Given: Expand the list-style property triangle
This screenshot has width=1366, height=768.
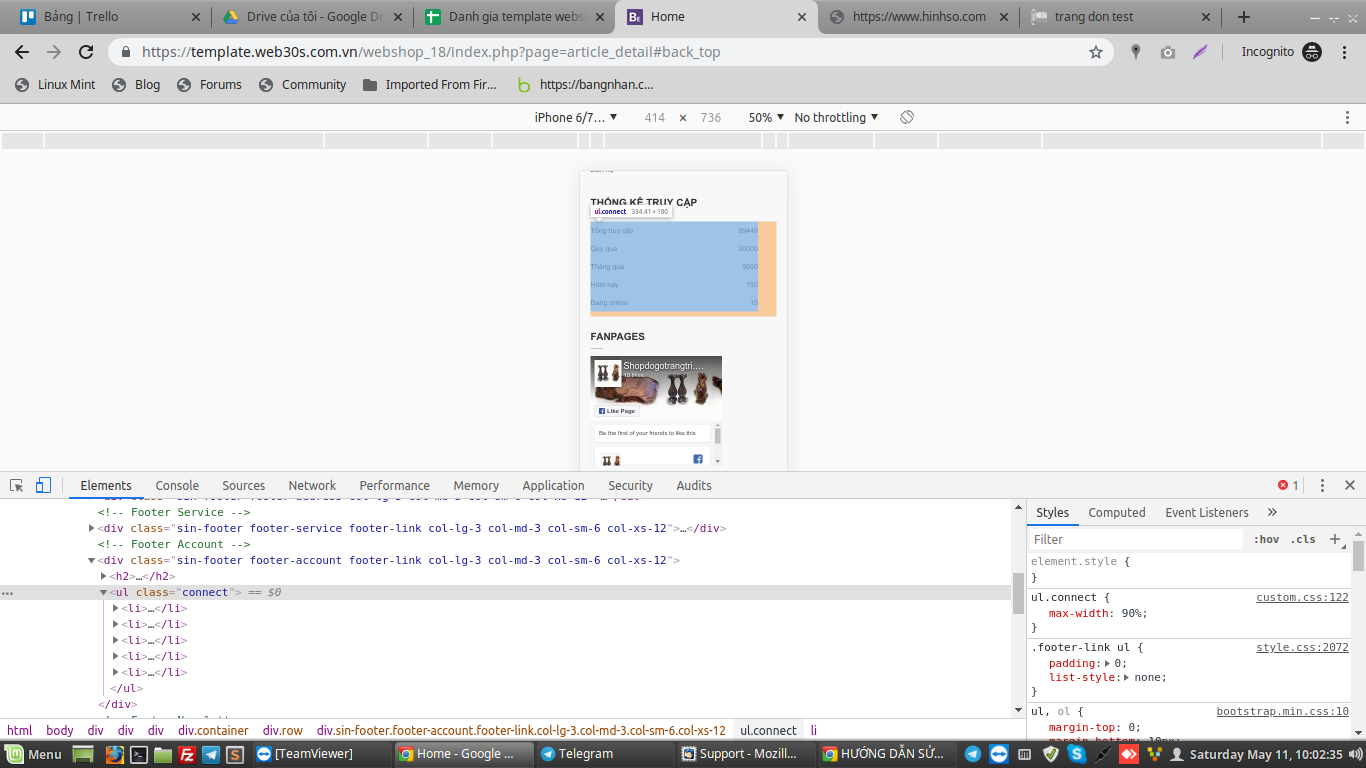Looking at the screenshot, I should click(1127, 677).
